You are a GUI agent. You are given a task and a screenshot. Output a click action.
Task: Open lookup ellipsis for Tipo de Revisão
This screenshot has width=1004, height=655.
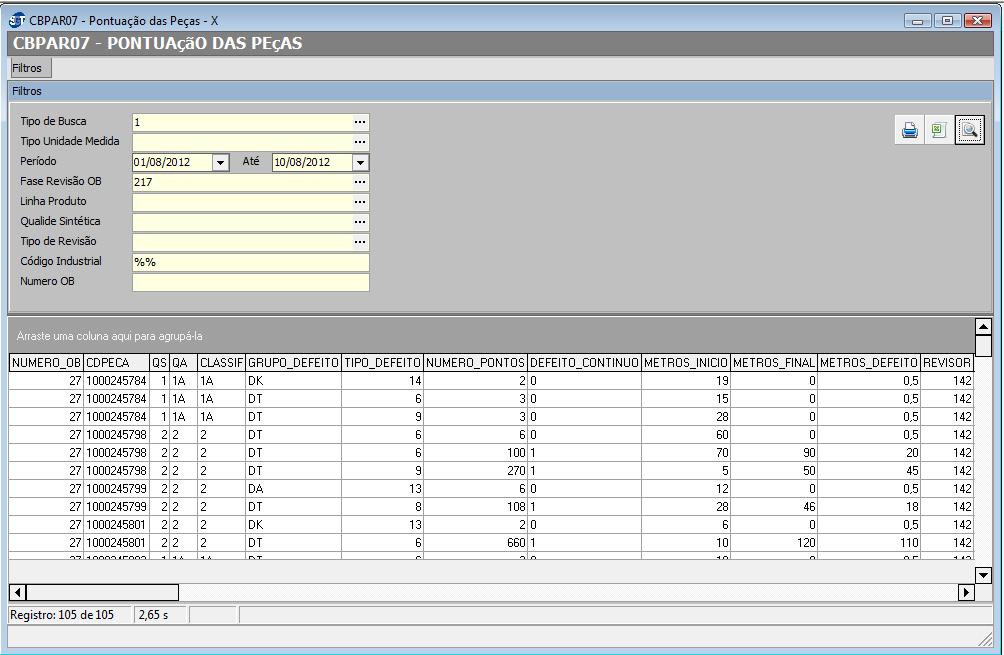(x=360, y=242)
